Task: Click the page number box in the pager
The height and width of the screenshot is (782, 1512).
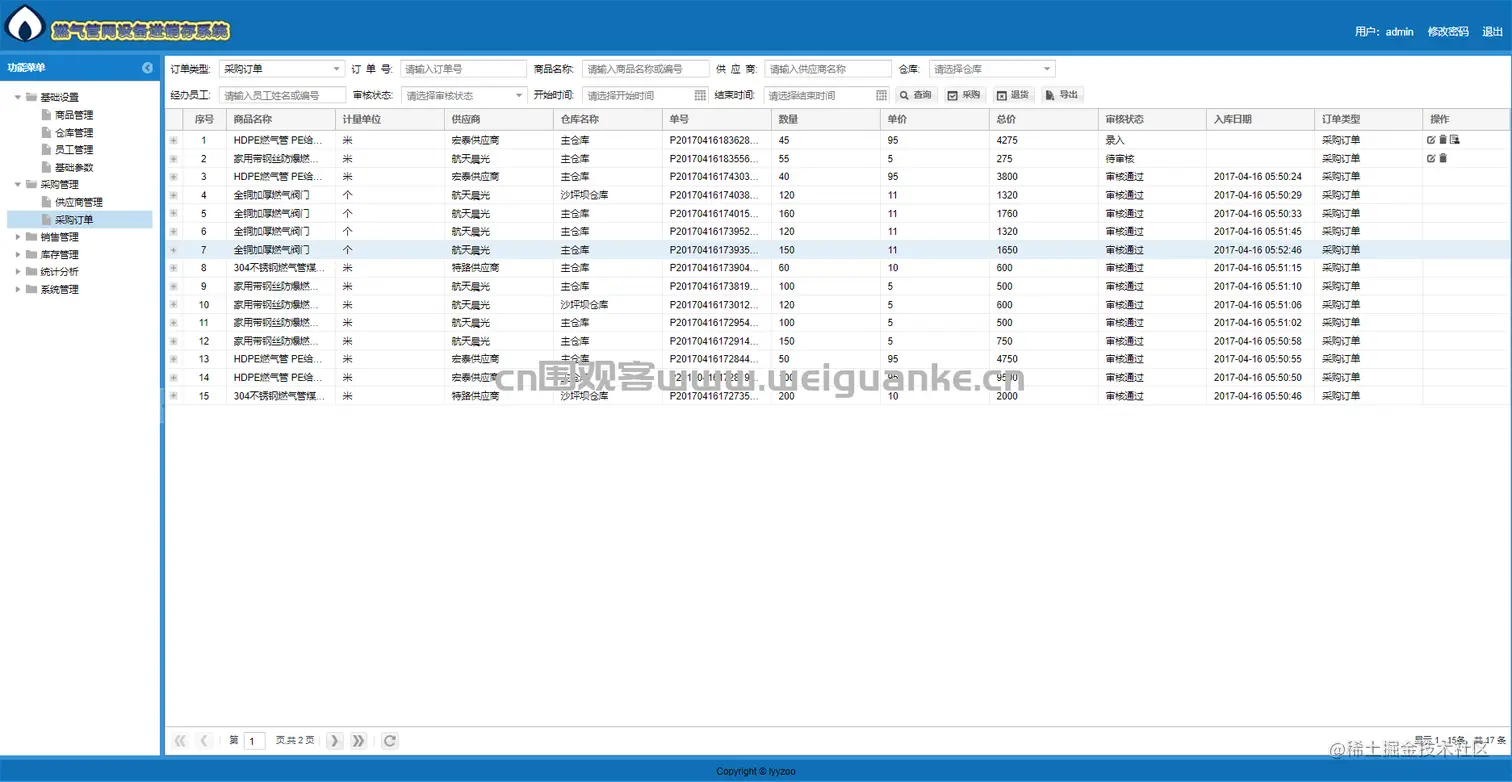Action: (255, 741)
